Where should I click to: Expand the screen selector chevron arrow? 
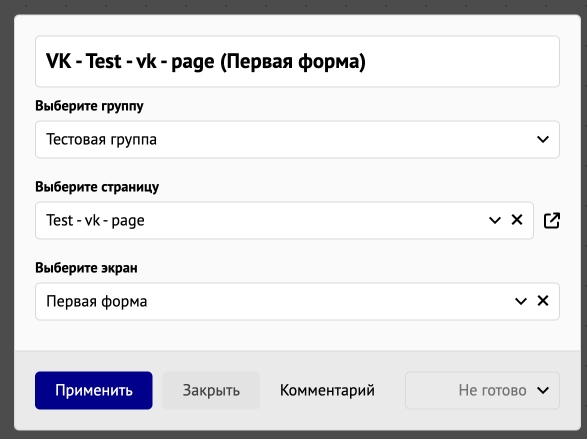tap(521, 301)
